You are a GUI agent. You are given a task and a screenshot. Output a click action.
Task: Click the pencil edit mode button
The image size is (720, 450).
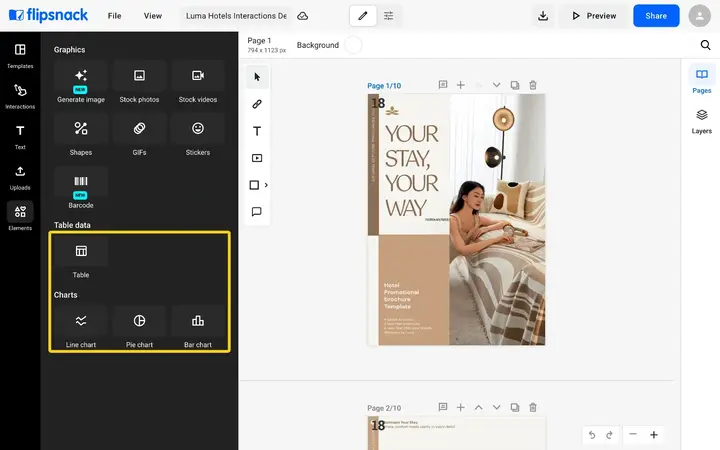[x=363, y=16]
